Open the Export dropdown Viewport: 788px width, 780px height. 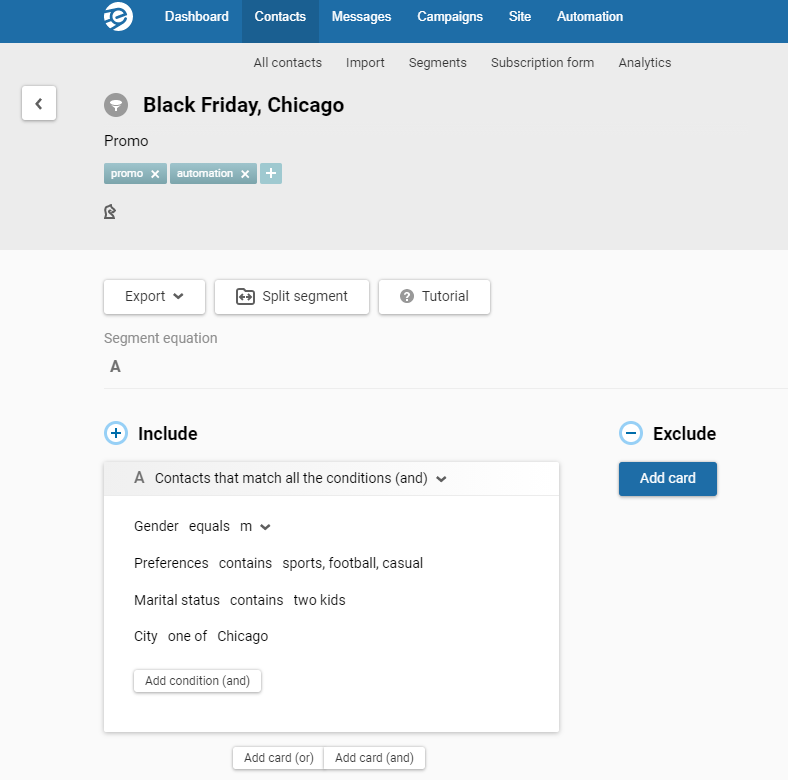pyautogui.click(x=154, y=297)
